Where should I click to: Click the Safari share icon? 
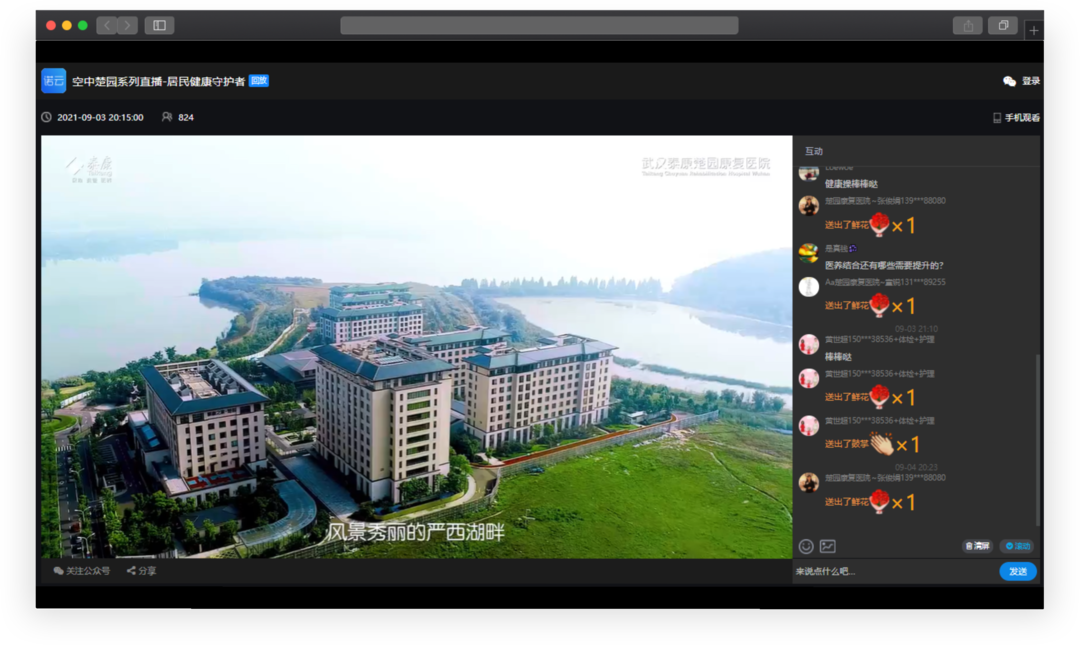coord(967,26)
